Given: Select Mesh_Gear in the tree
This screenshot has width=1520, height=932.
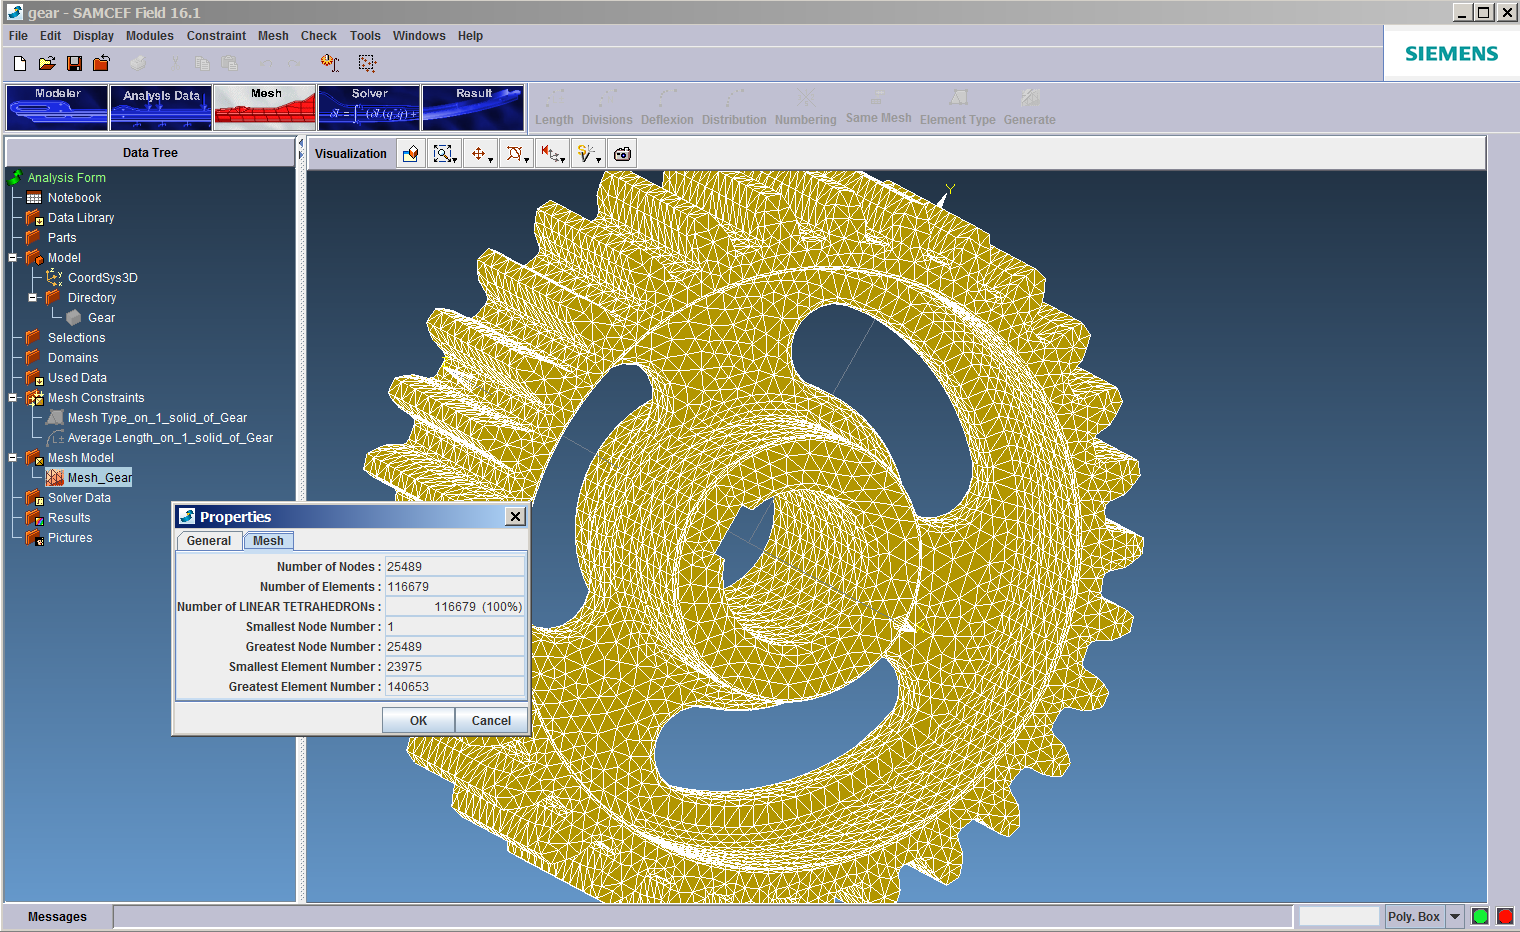Looking at the screenshot, I should click(99, 478).
